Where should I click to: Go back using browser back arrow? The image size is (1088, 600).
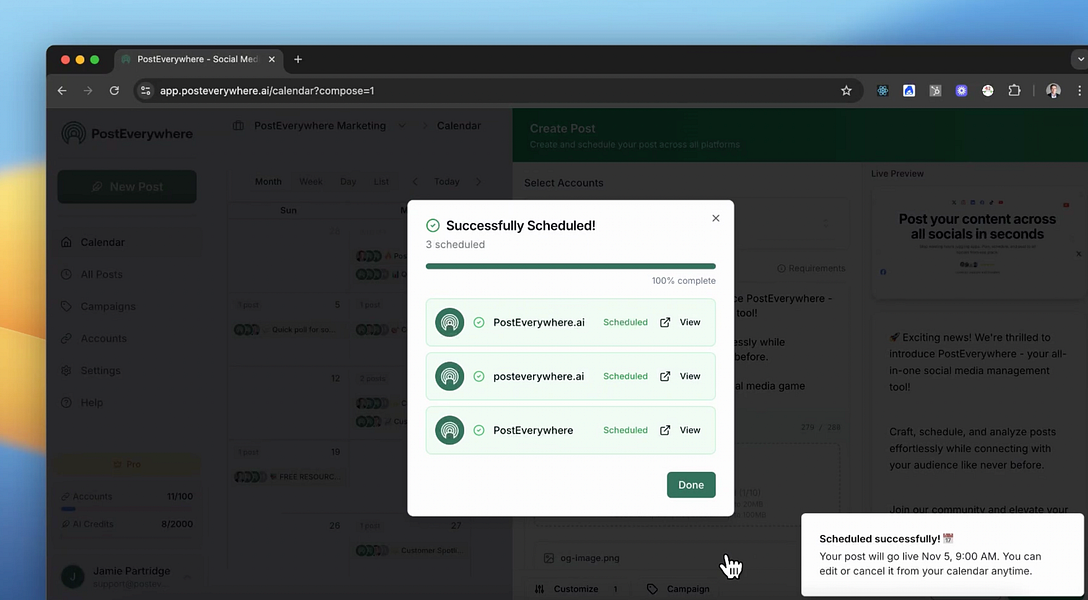tap(62, 91)
